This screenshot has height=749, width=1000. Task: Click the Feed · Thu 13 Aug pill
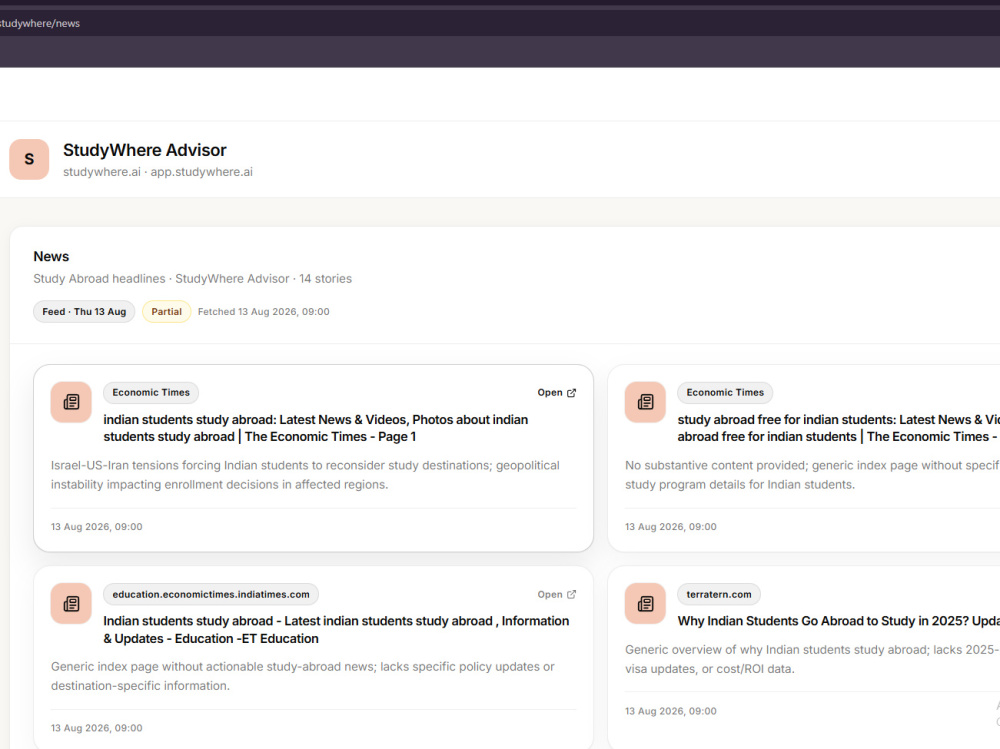[x=84, y=311]
